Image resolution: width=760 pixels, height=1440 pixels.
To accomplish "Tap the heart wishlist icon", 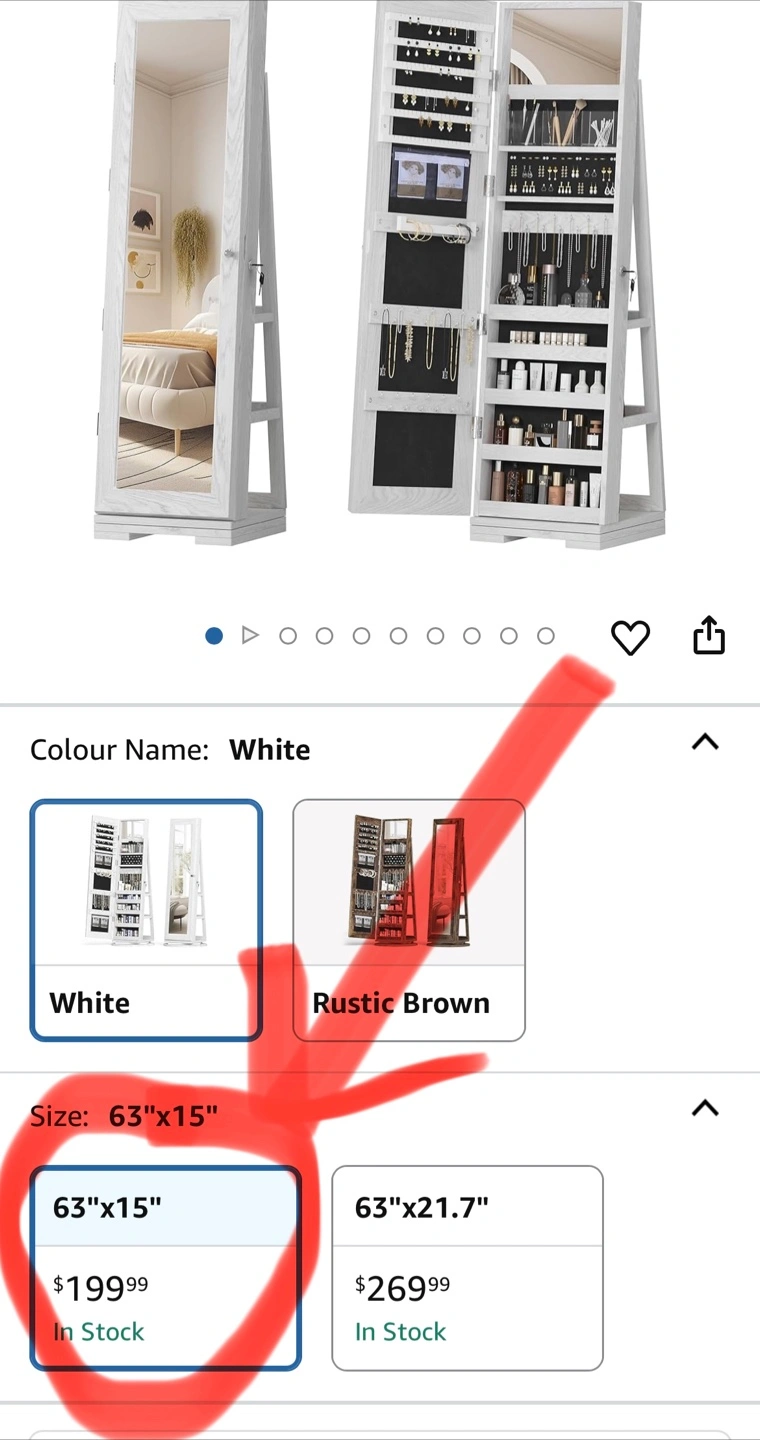I will click(x=630, y=637).
